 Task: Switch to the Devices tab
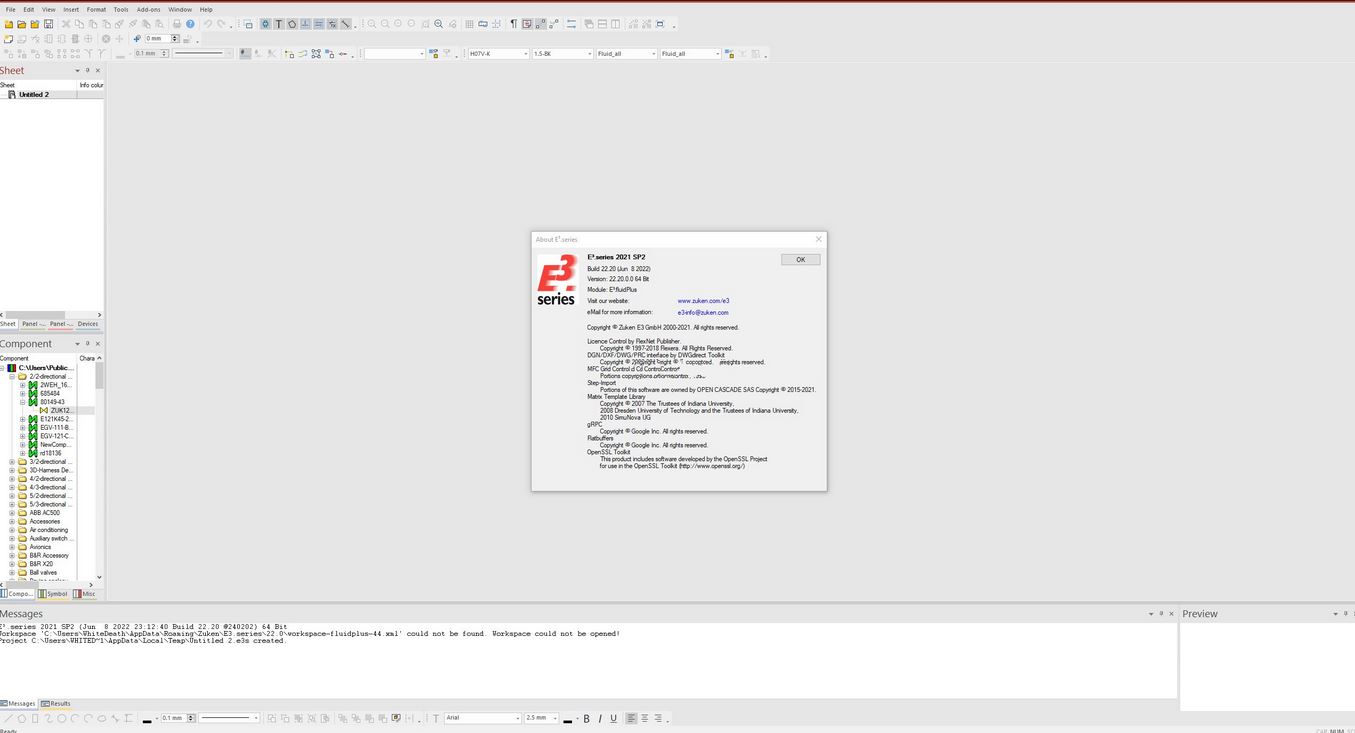point(88,324)
